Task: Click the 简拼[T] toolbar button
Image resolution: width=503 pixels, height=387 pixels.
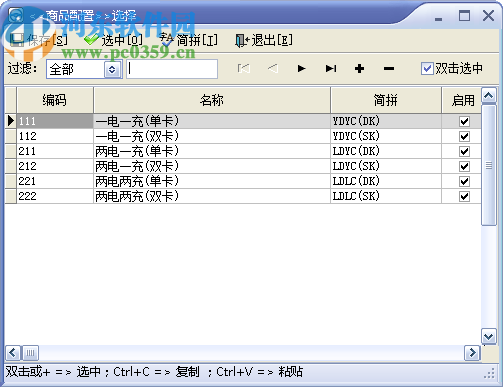Action: point(189,40)
